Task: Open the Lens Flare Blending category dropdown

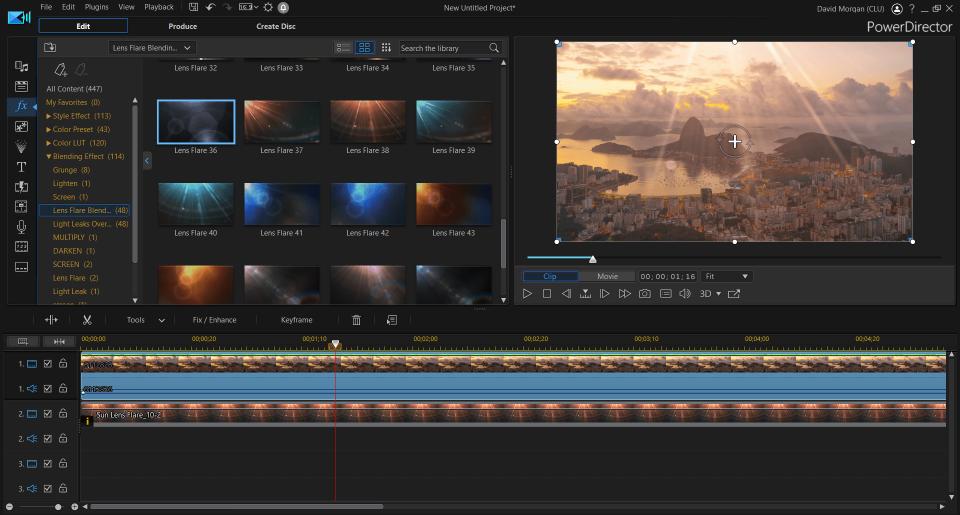Action: pos(152,48)
